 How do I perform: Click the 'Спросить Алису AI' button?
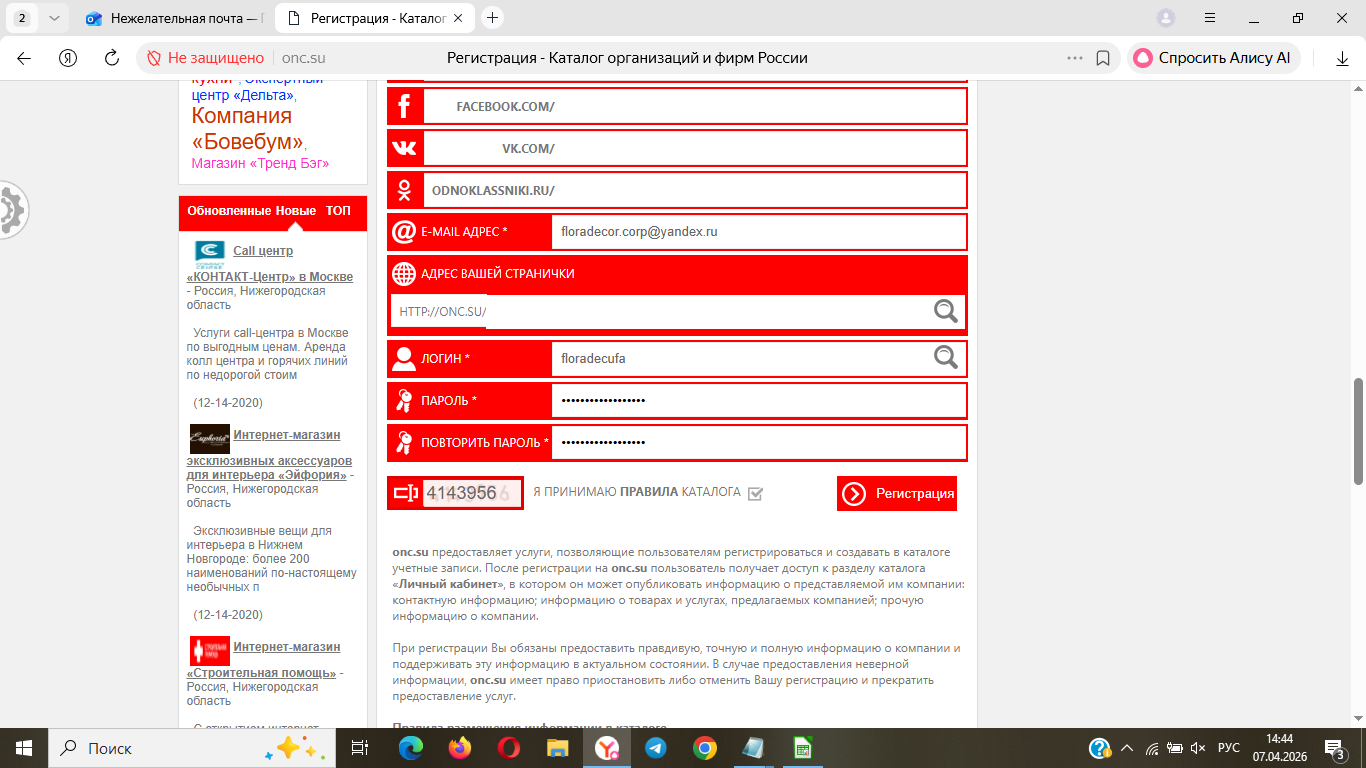click(1213, 58)
